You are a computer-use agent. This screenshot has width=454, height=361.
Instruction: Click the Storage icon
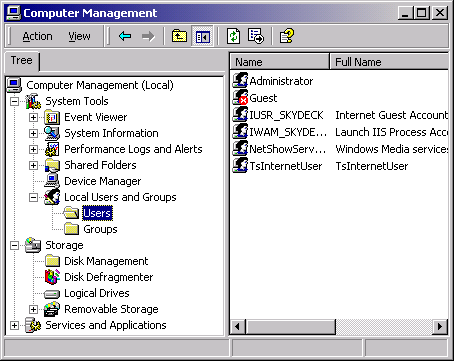[x=33, y=245]
